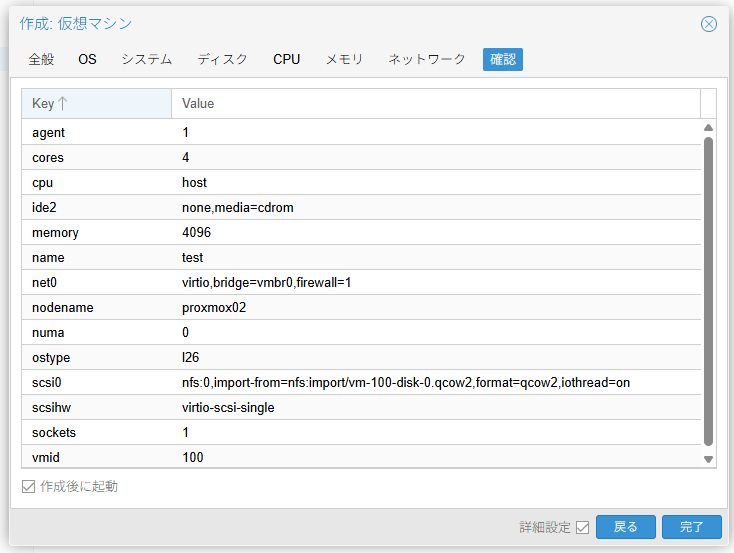Open the OS tab
Viewport: 734px width, 553px height.
(x=88, y=60)
